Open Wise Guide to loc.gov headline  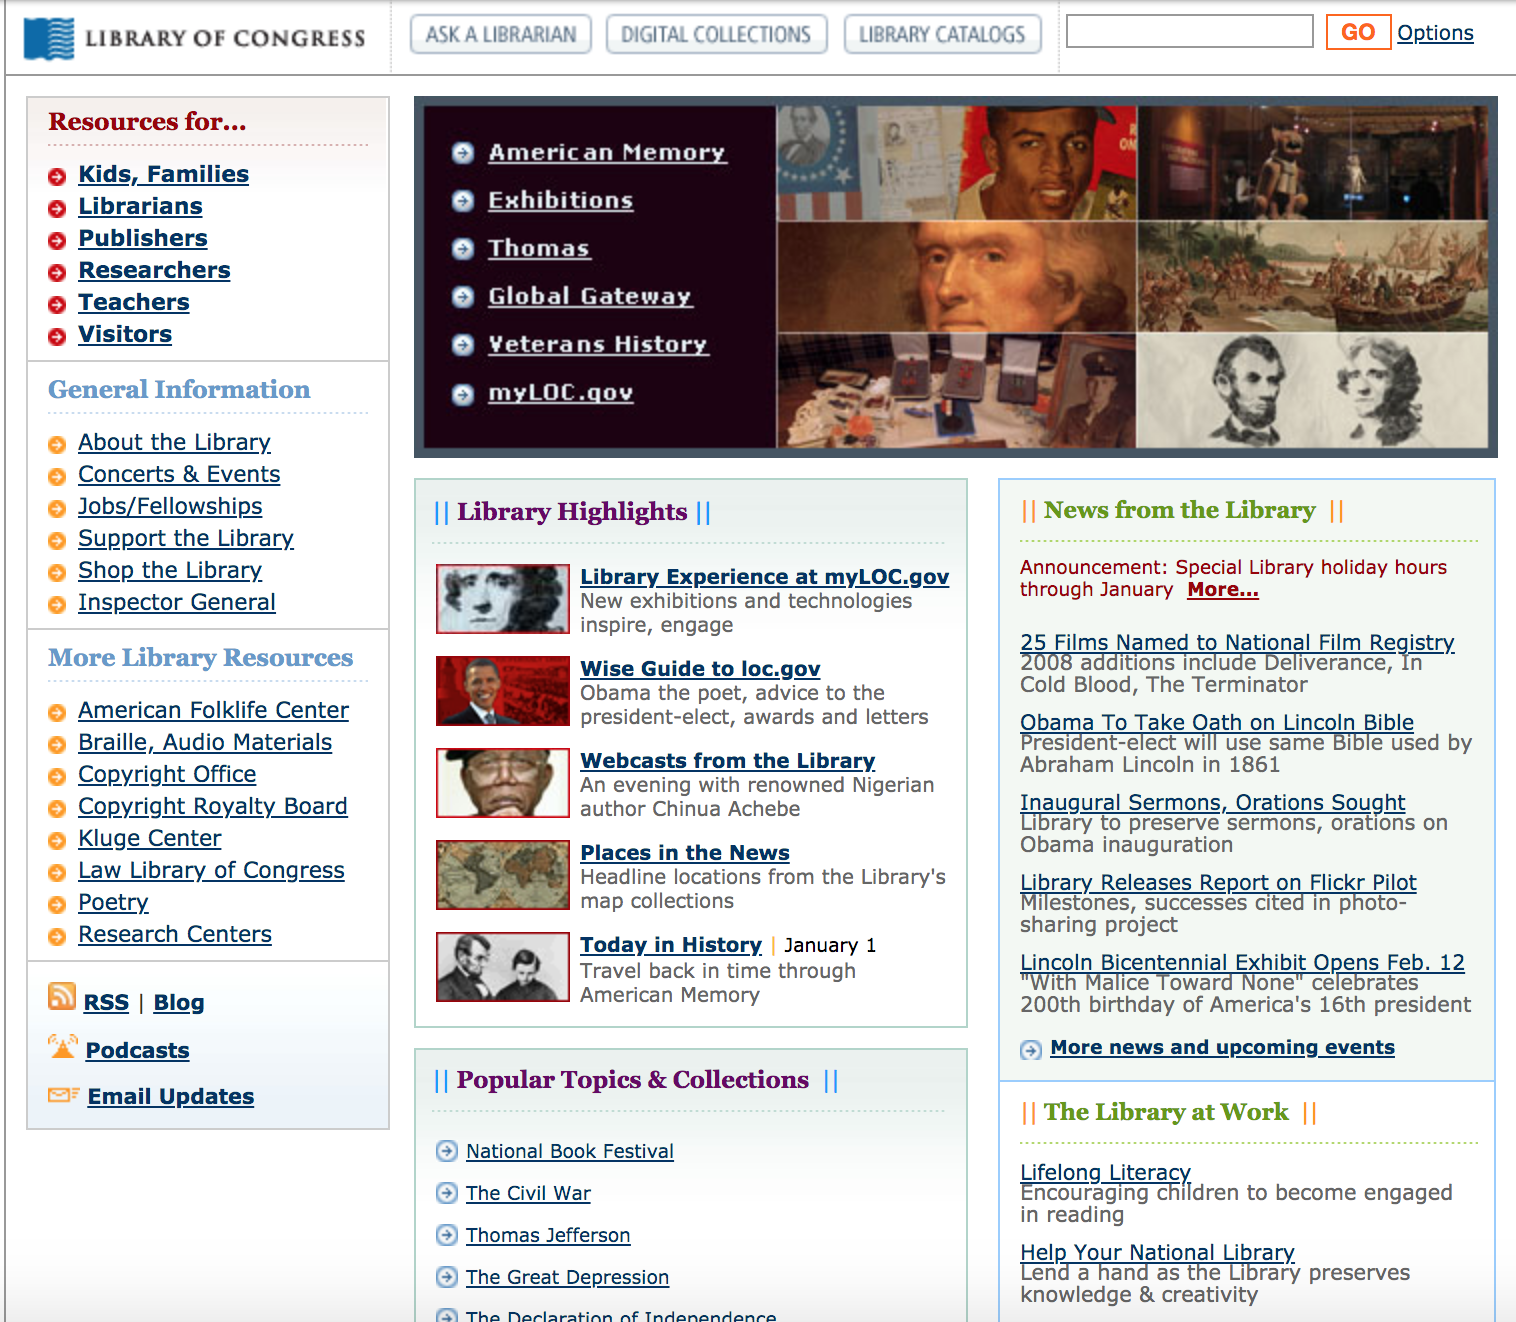(x=700, y=668)
